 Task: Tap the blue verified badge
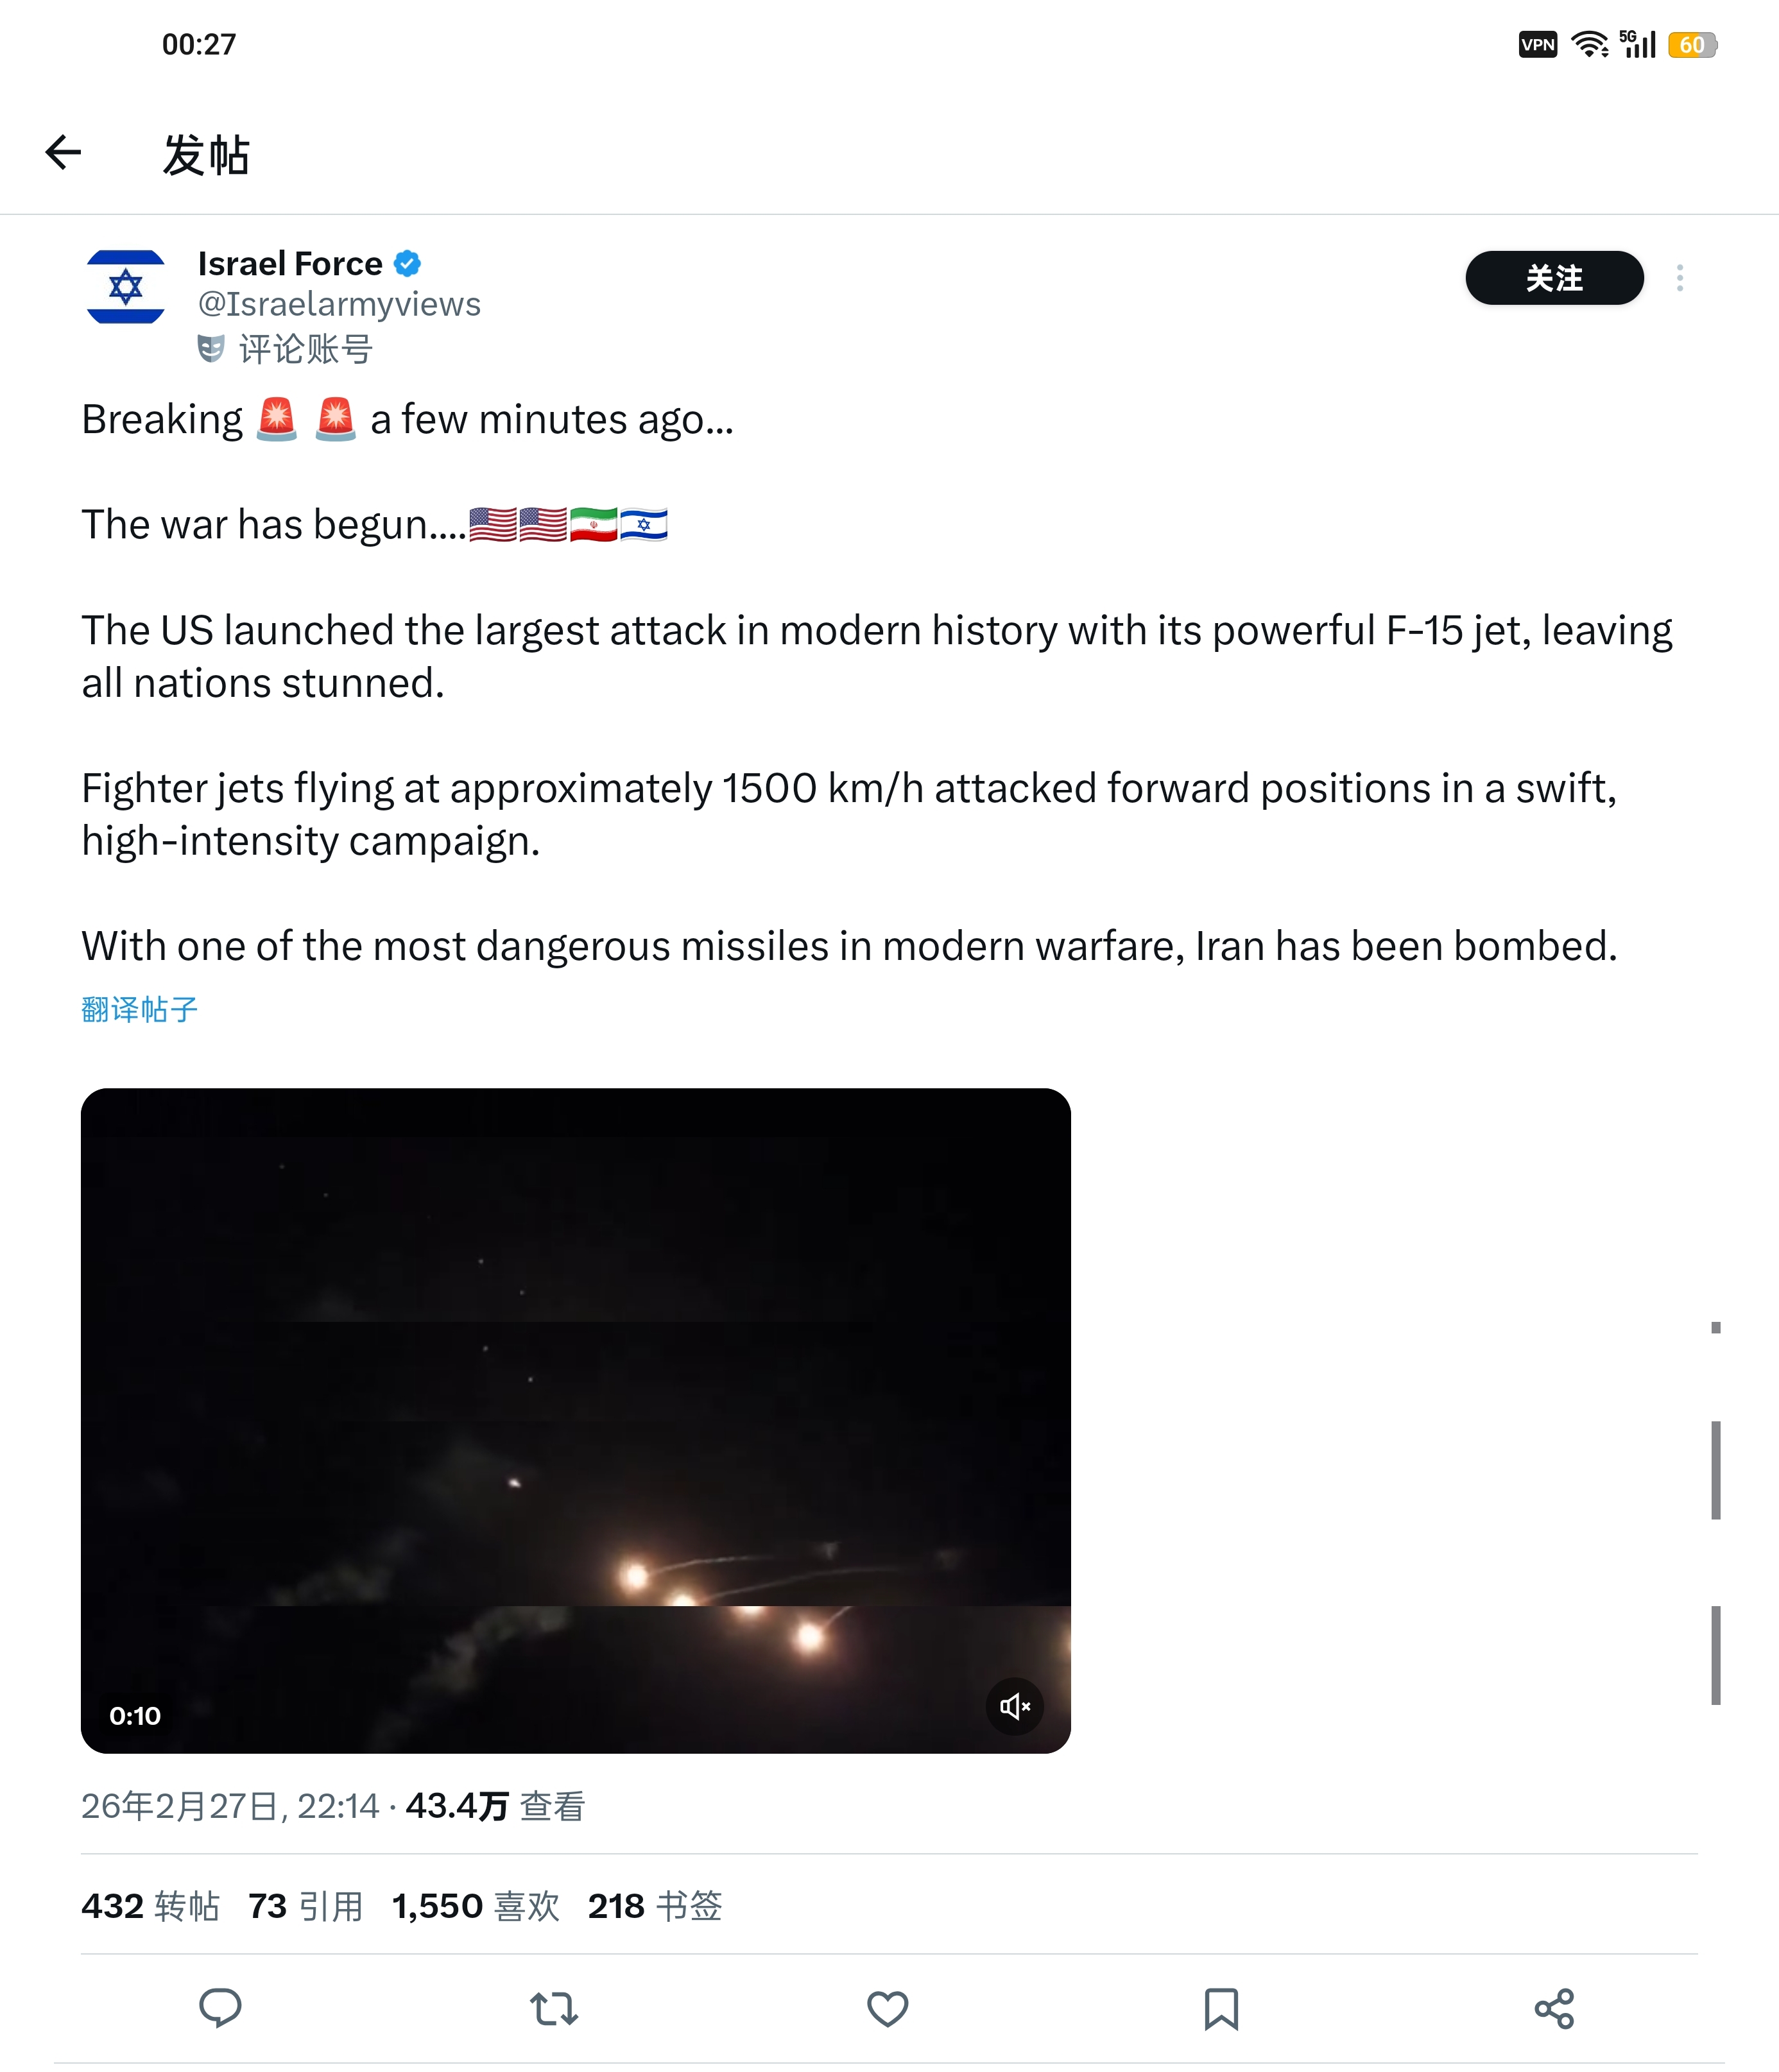[407, 264]
